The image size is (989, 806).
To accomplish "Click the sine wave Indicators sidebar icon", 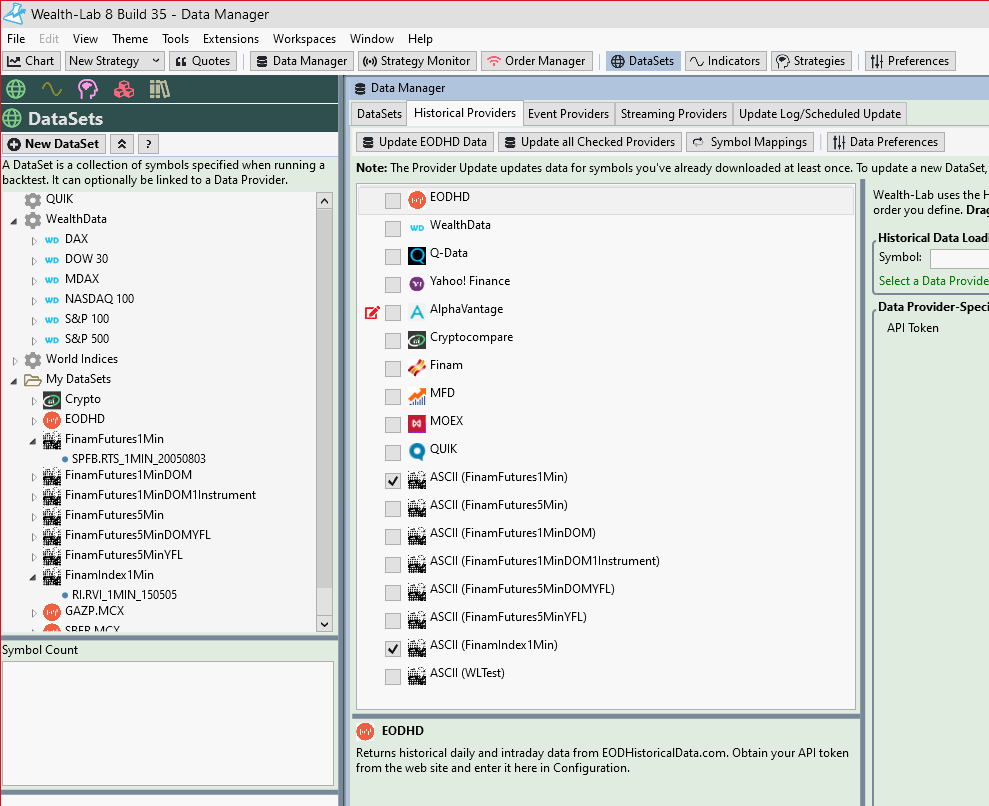I will click(x=52, y=89).
